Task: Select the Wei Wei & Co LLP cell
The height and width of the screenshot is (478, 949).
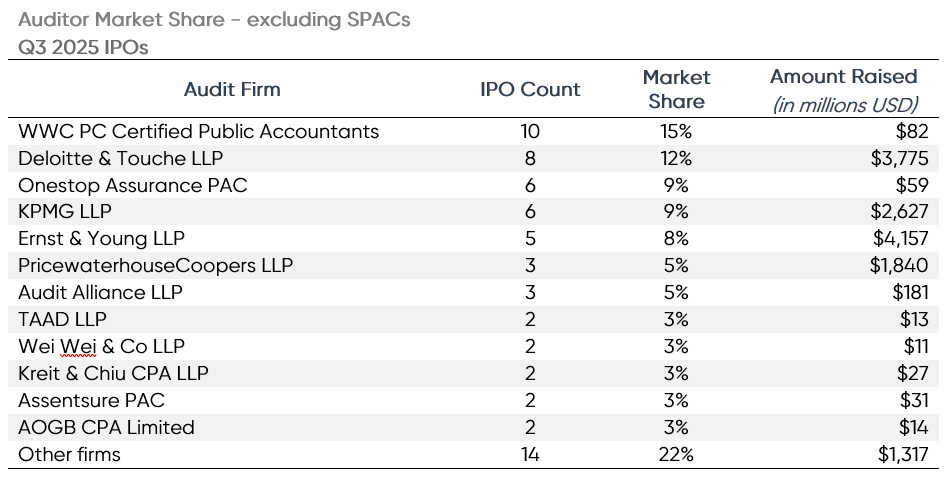Action: point(102,347)
